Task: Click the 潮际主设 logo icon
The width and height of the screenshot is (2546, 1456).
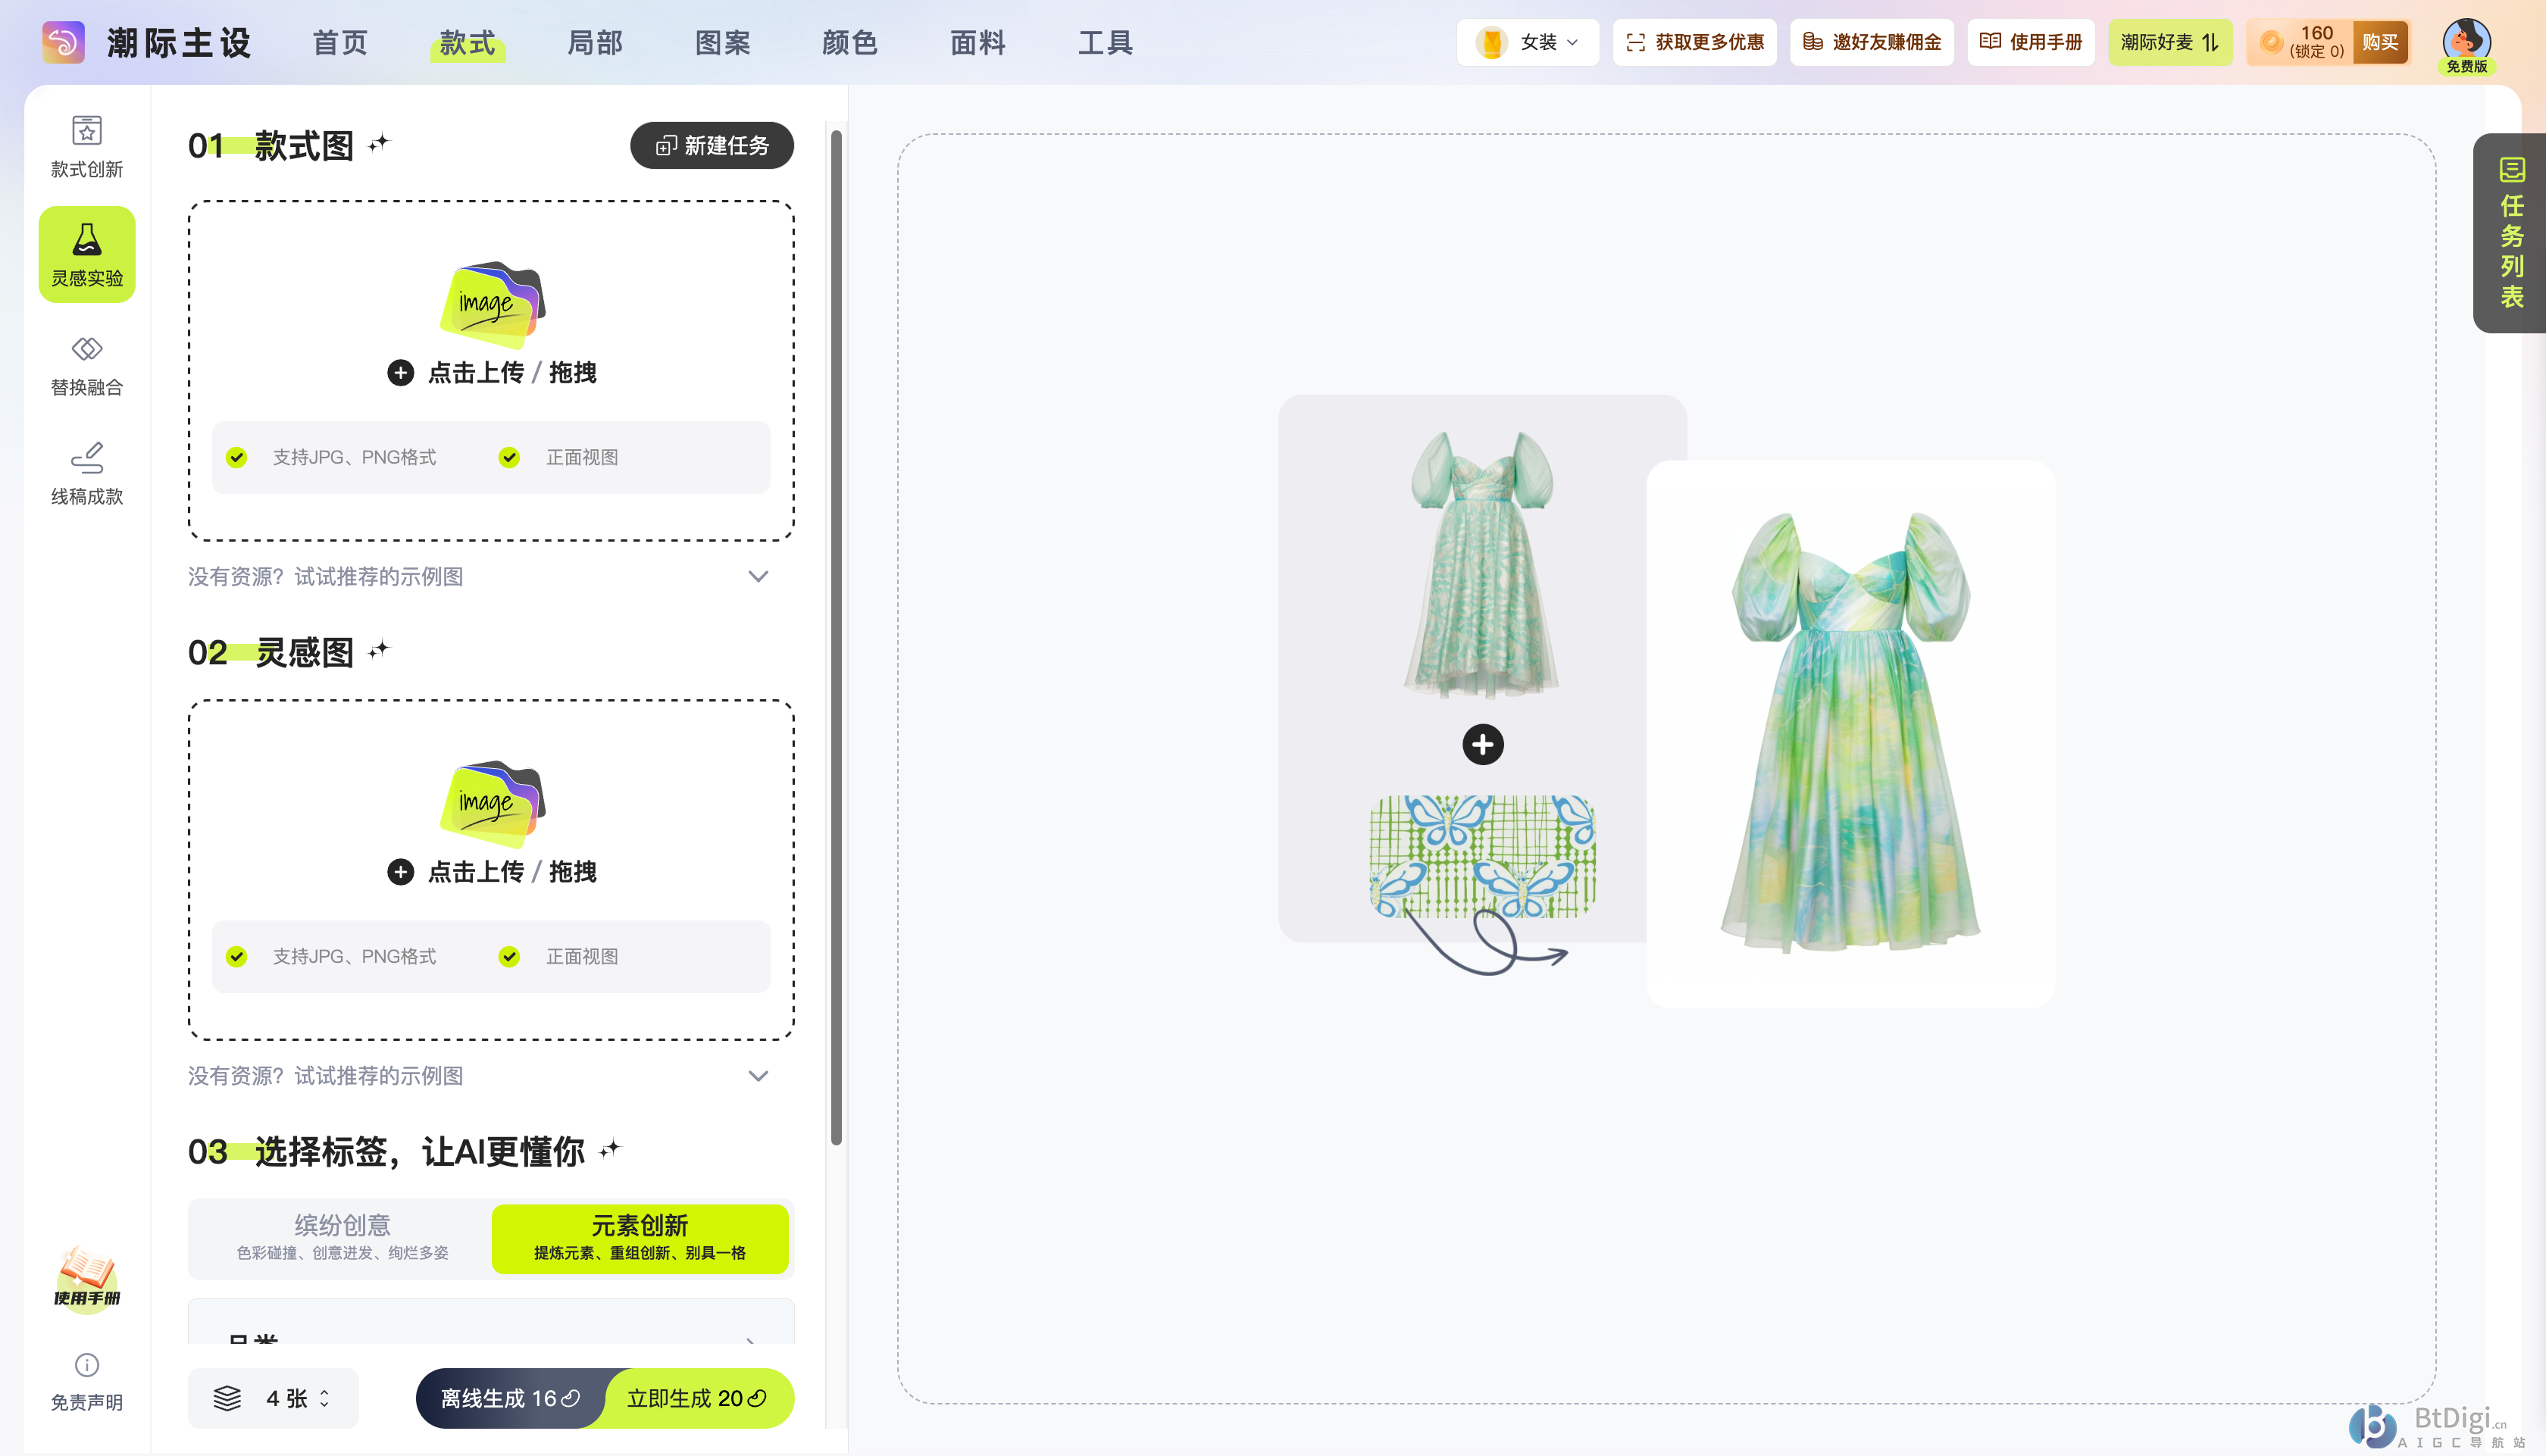Action: (63, 42)
